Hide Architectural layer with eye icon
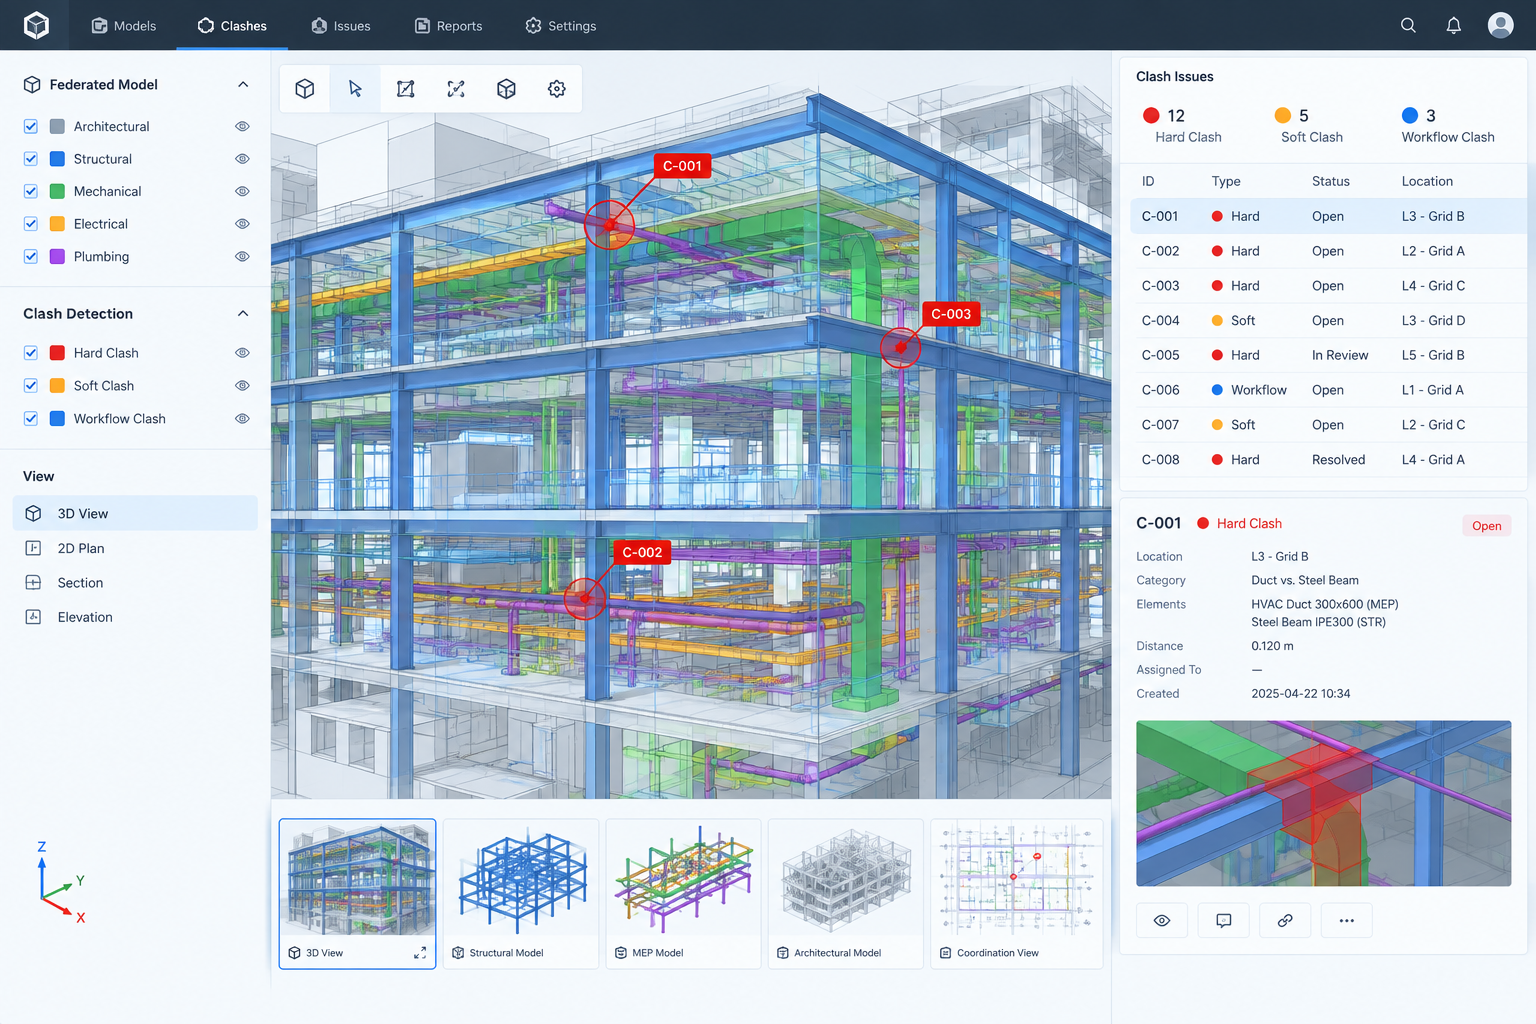 click(242, 127)
